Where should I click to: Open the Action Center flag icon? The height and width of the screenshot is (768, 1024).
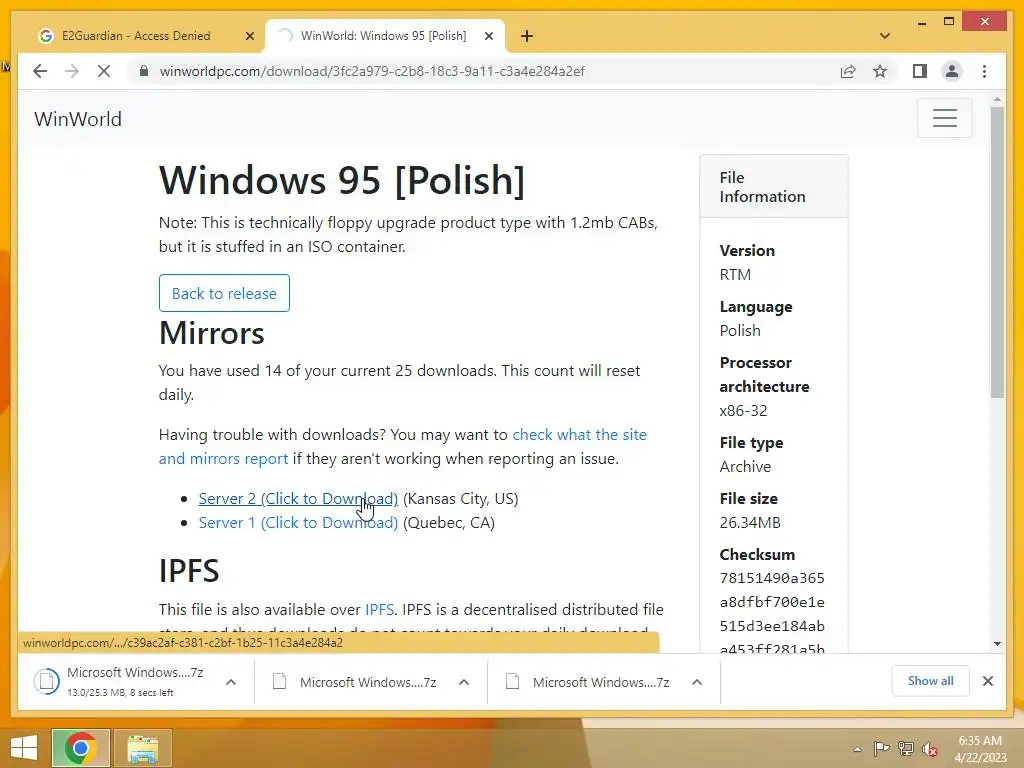click(881, 748)
